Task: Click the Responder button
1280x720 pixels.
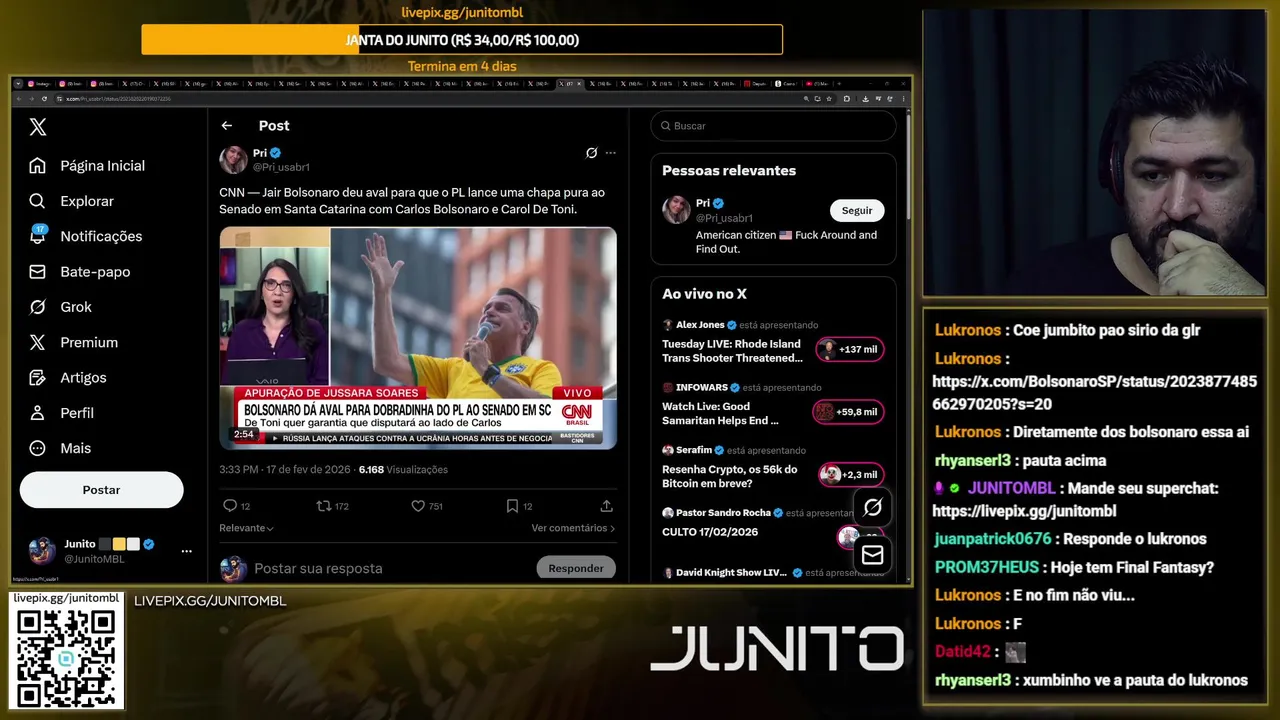Action: pyautogui.click(x=576, y=568)
